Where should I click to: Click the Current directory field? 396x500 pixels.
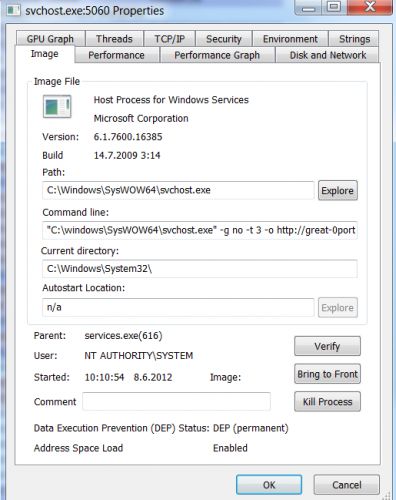200,269
